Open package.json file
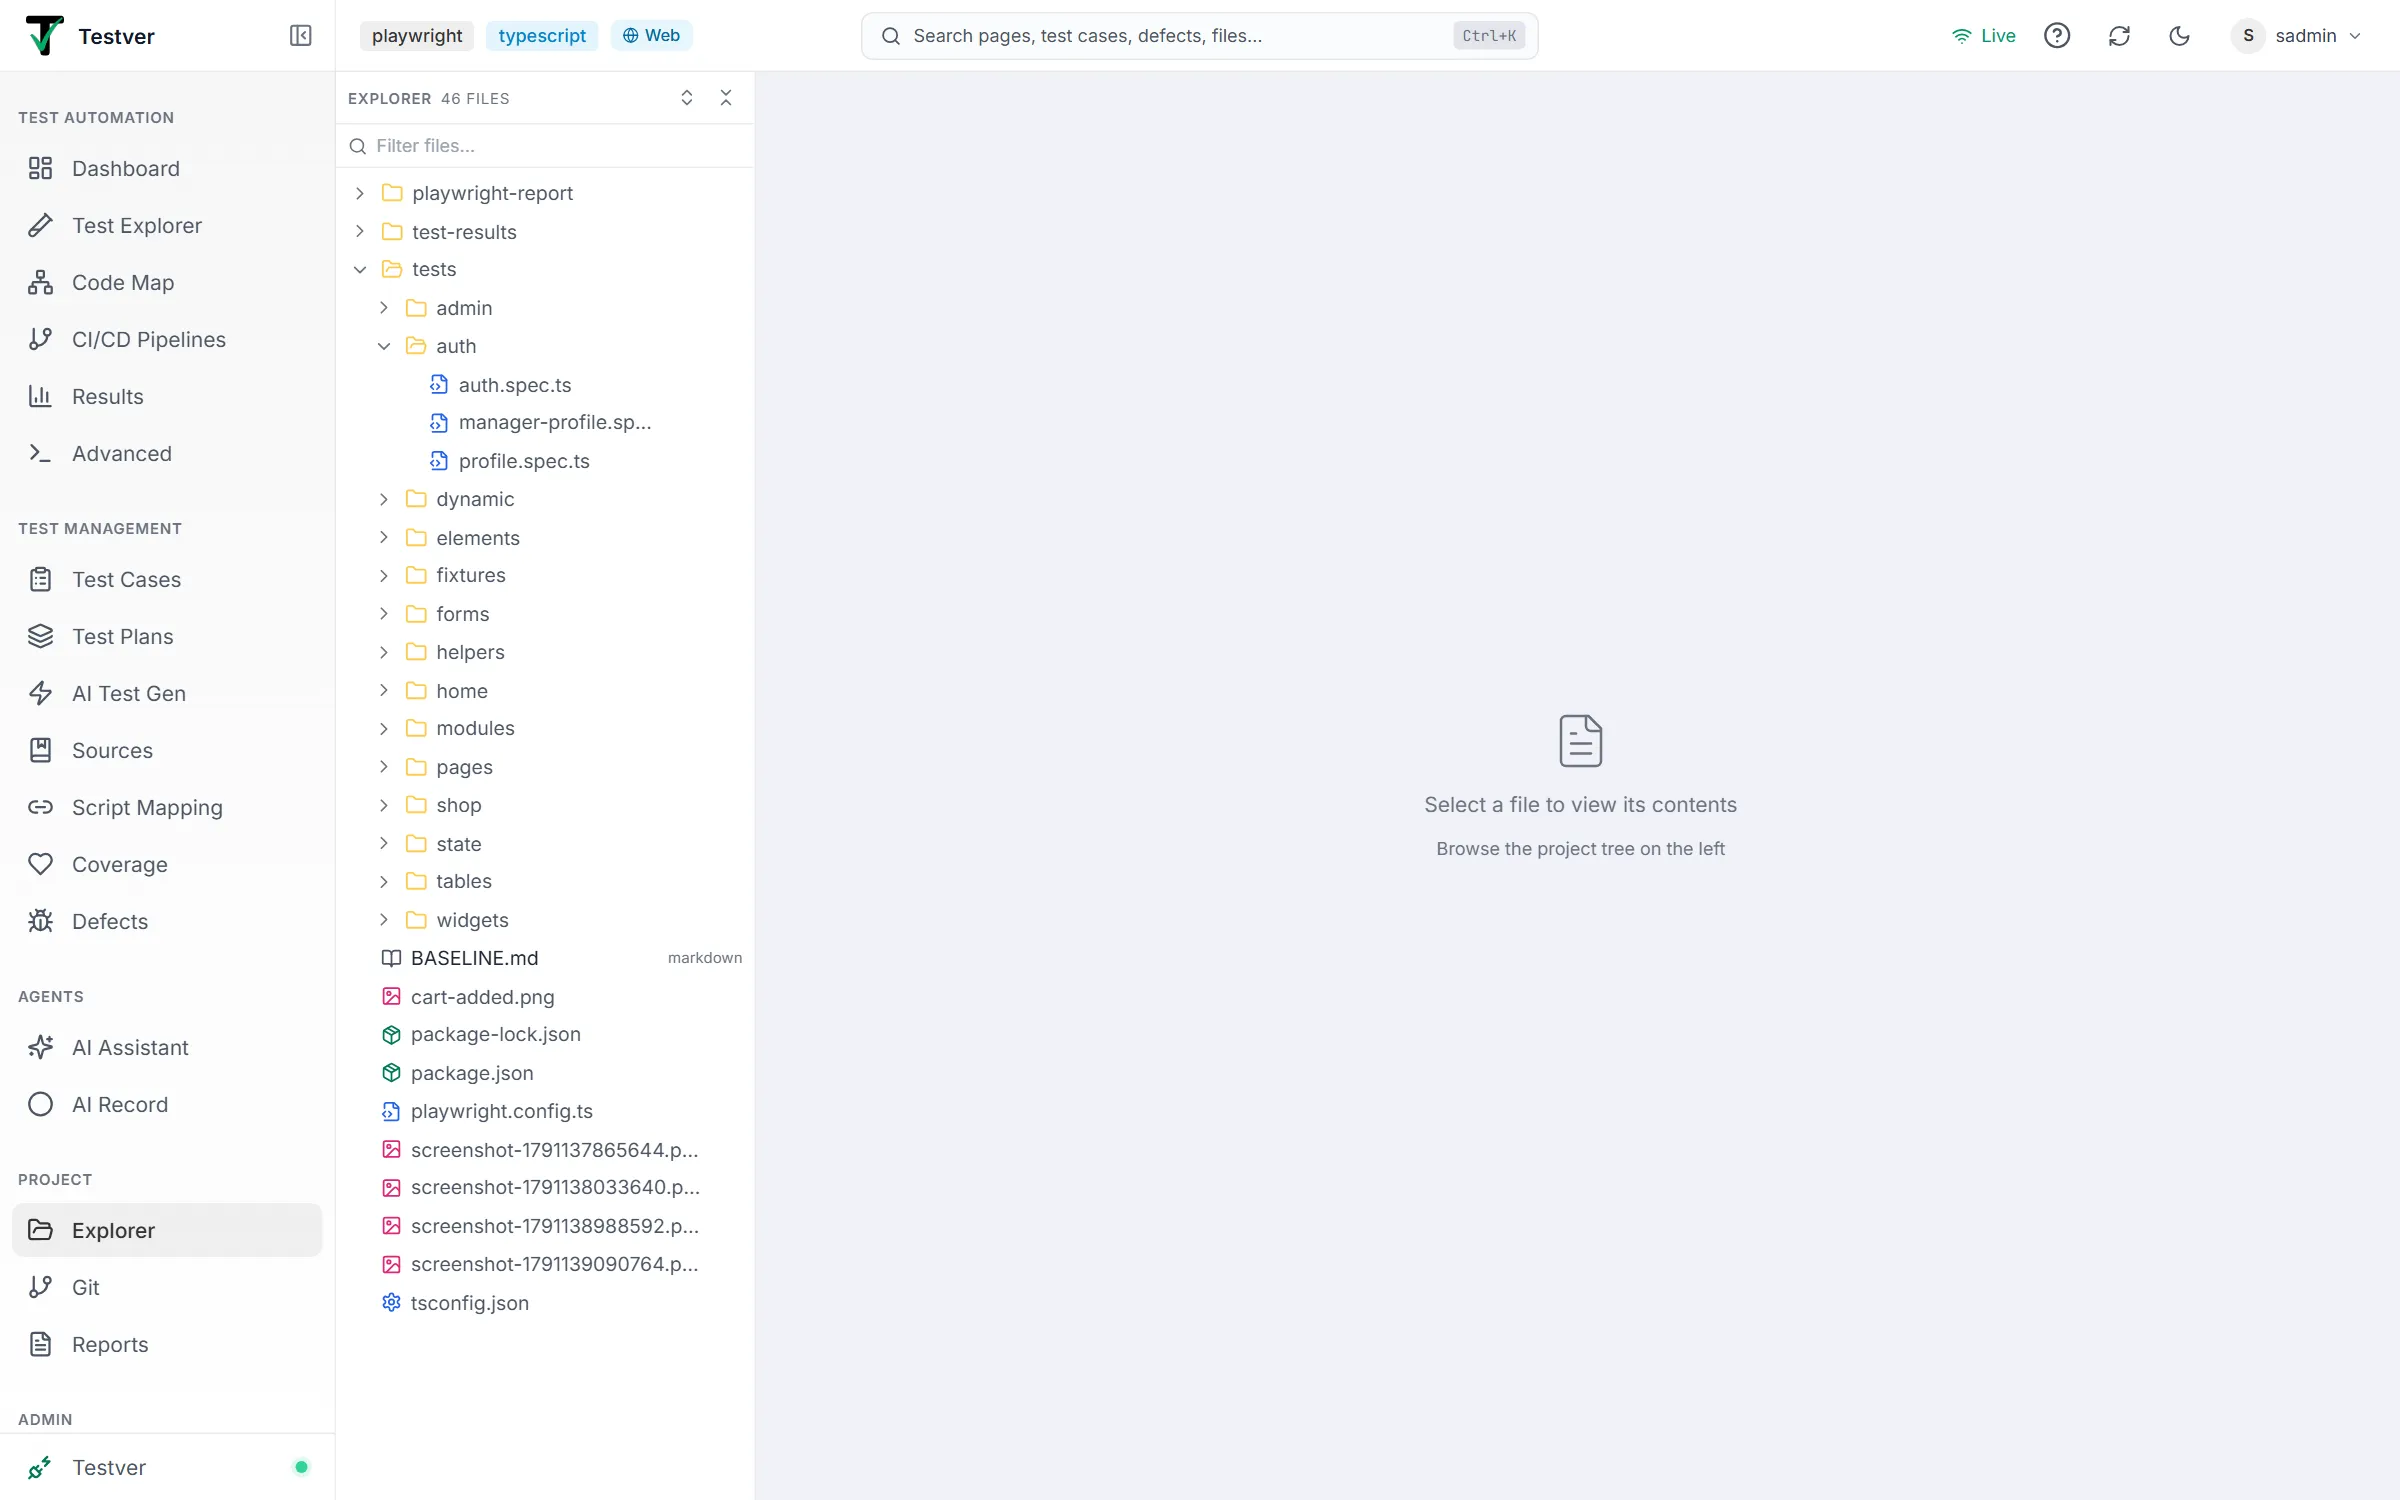 tap(545, 1073)
